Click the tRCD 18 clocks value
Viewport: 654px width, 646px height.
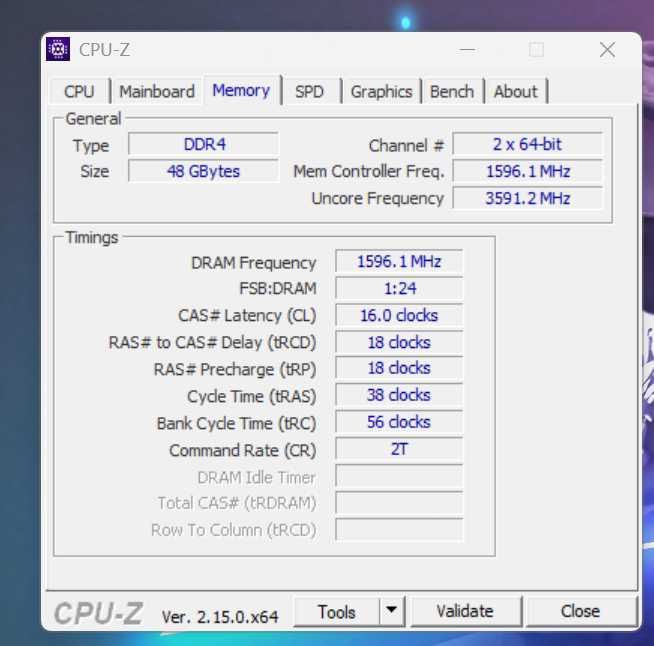[x=399, y=342]
